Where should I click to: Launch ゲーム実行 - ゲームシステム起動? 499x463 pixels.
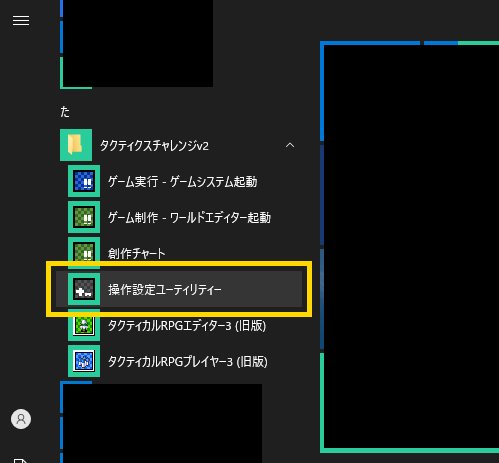183,182
